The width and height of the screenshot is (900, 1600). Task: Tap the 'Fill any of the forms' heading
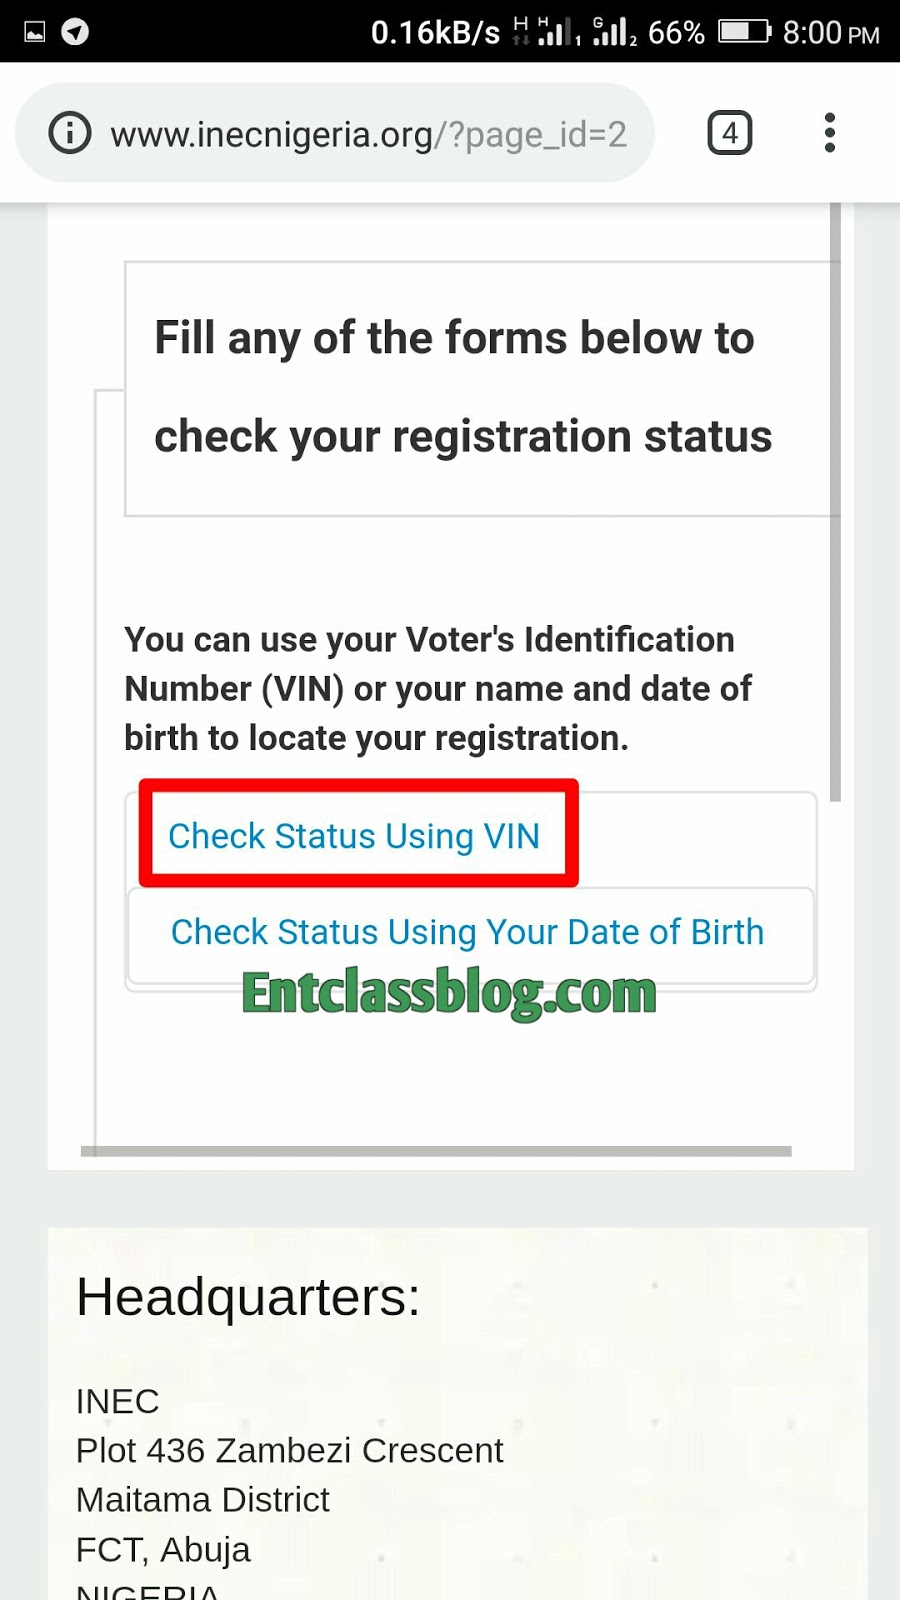point(463,387)
